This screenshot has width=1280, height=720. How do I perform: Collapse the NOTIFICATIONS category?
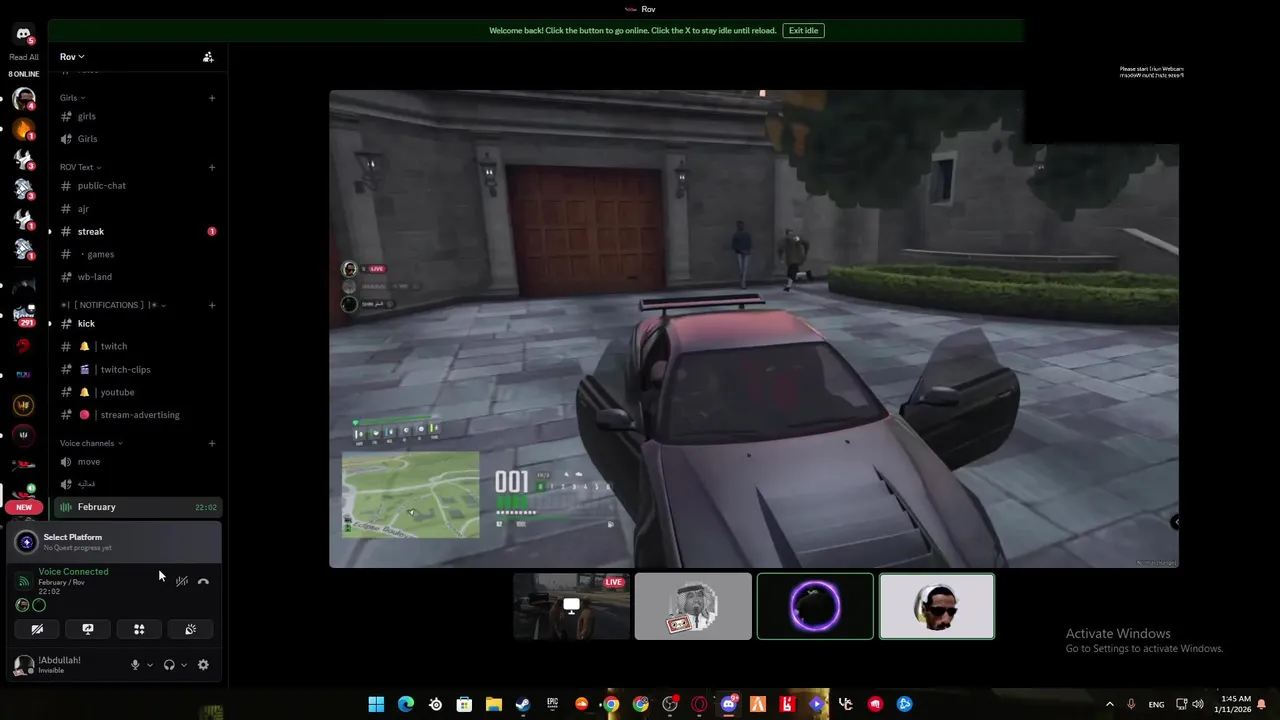coord(113,305)
